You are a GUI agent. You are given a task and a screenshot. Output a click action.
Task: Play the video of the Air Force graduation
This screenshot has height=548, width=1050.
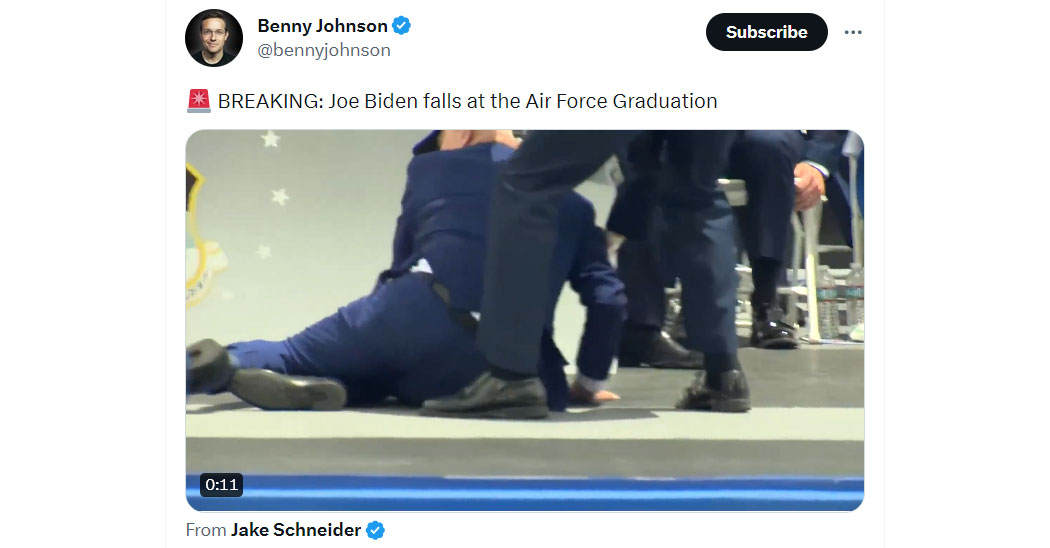[x=525, y=320]
